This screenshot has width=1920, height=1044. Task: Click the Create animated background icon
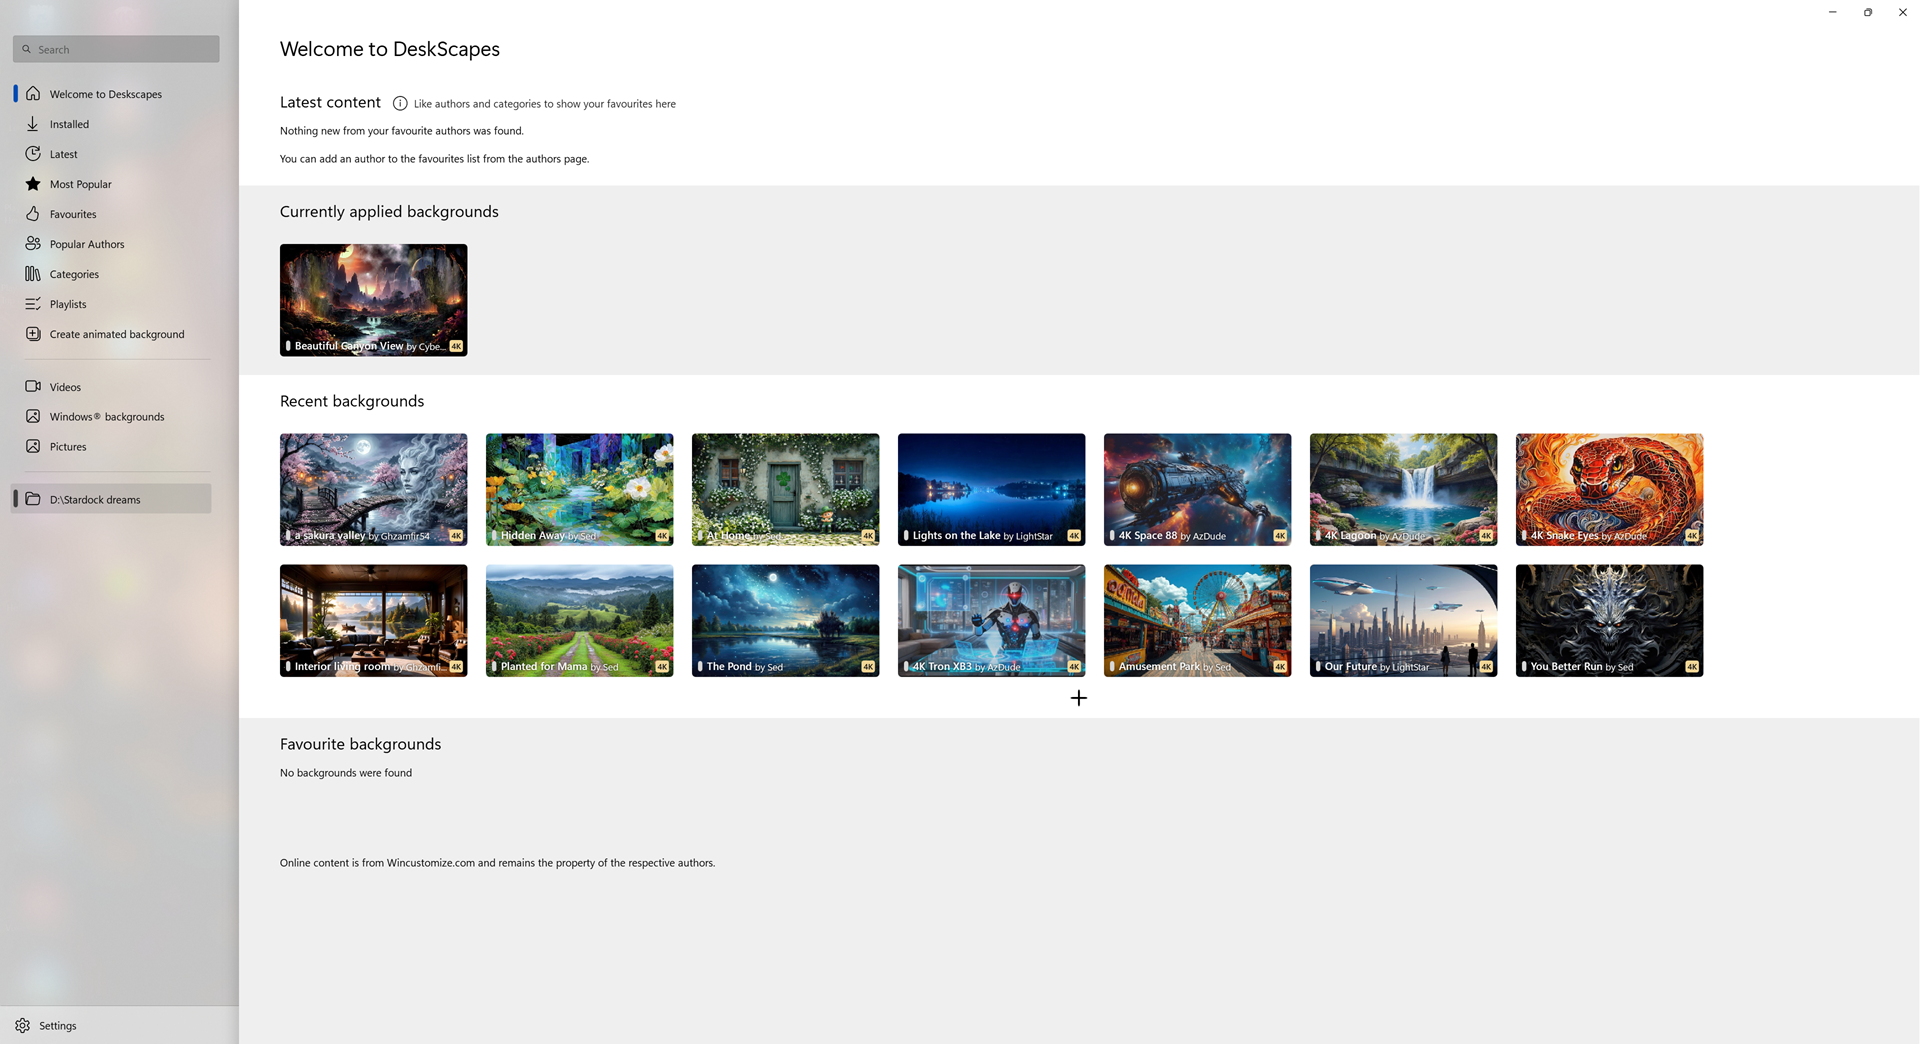pyautogui.click(x=33, y=334)
